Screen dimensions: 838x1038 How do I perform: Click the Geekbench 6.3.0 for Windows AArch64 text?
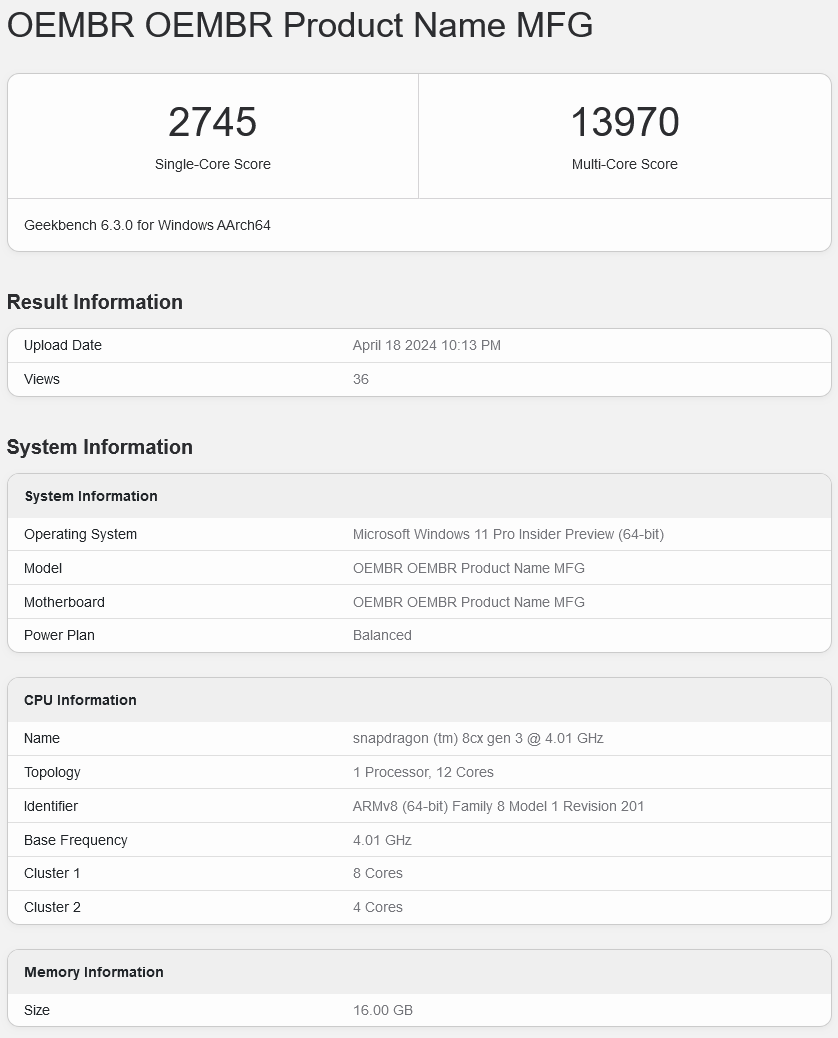147,225
